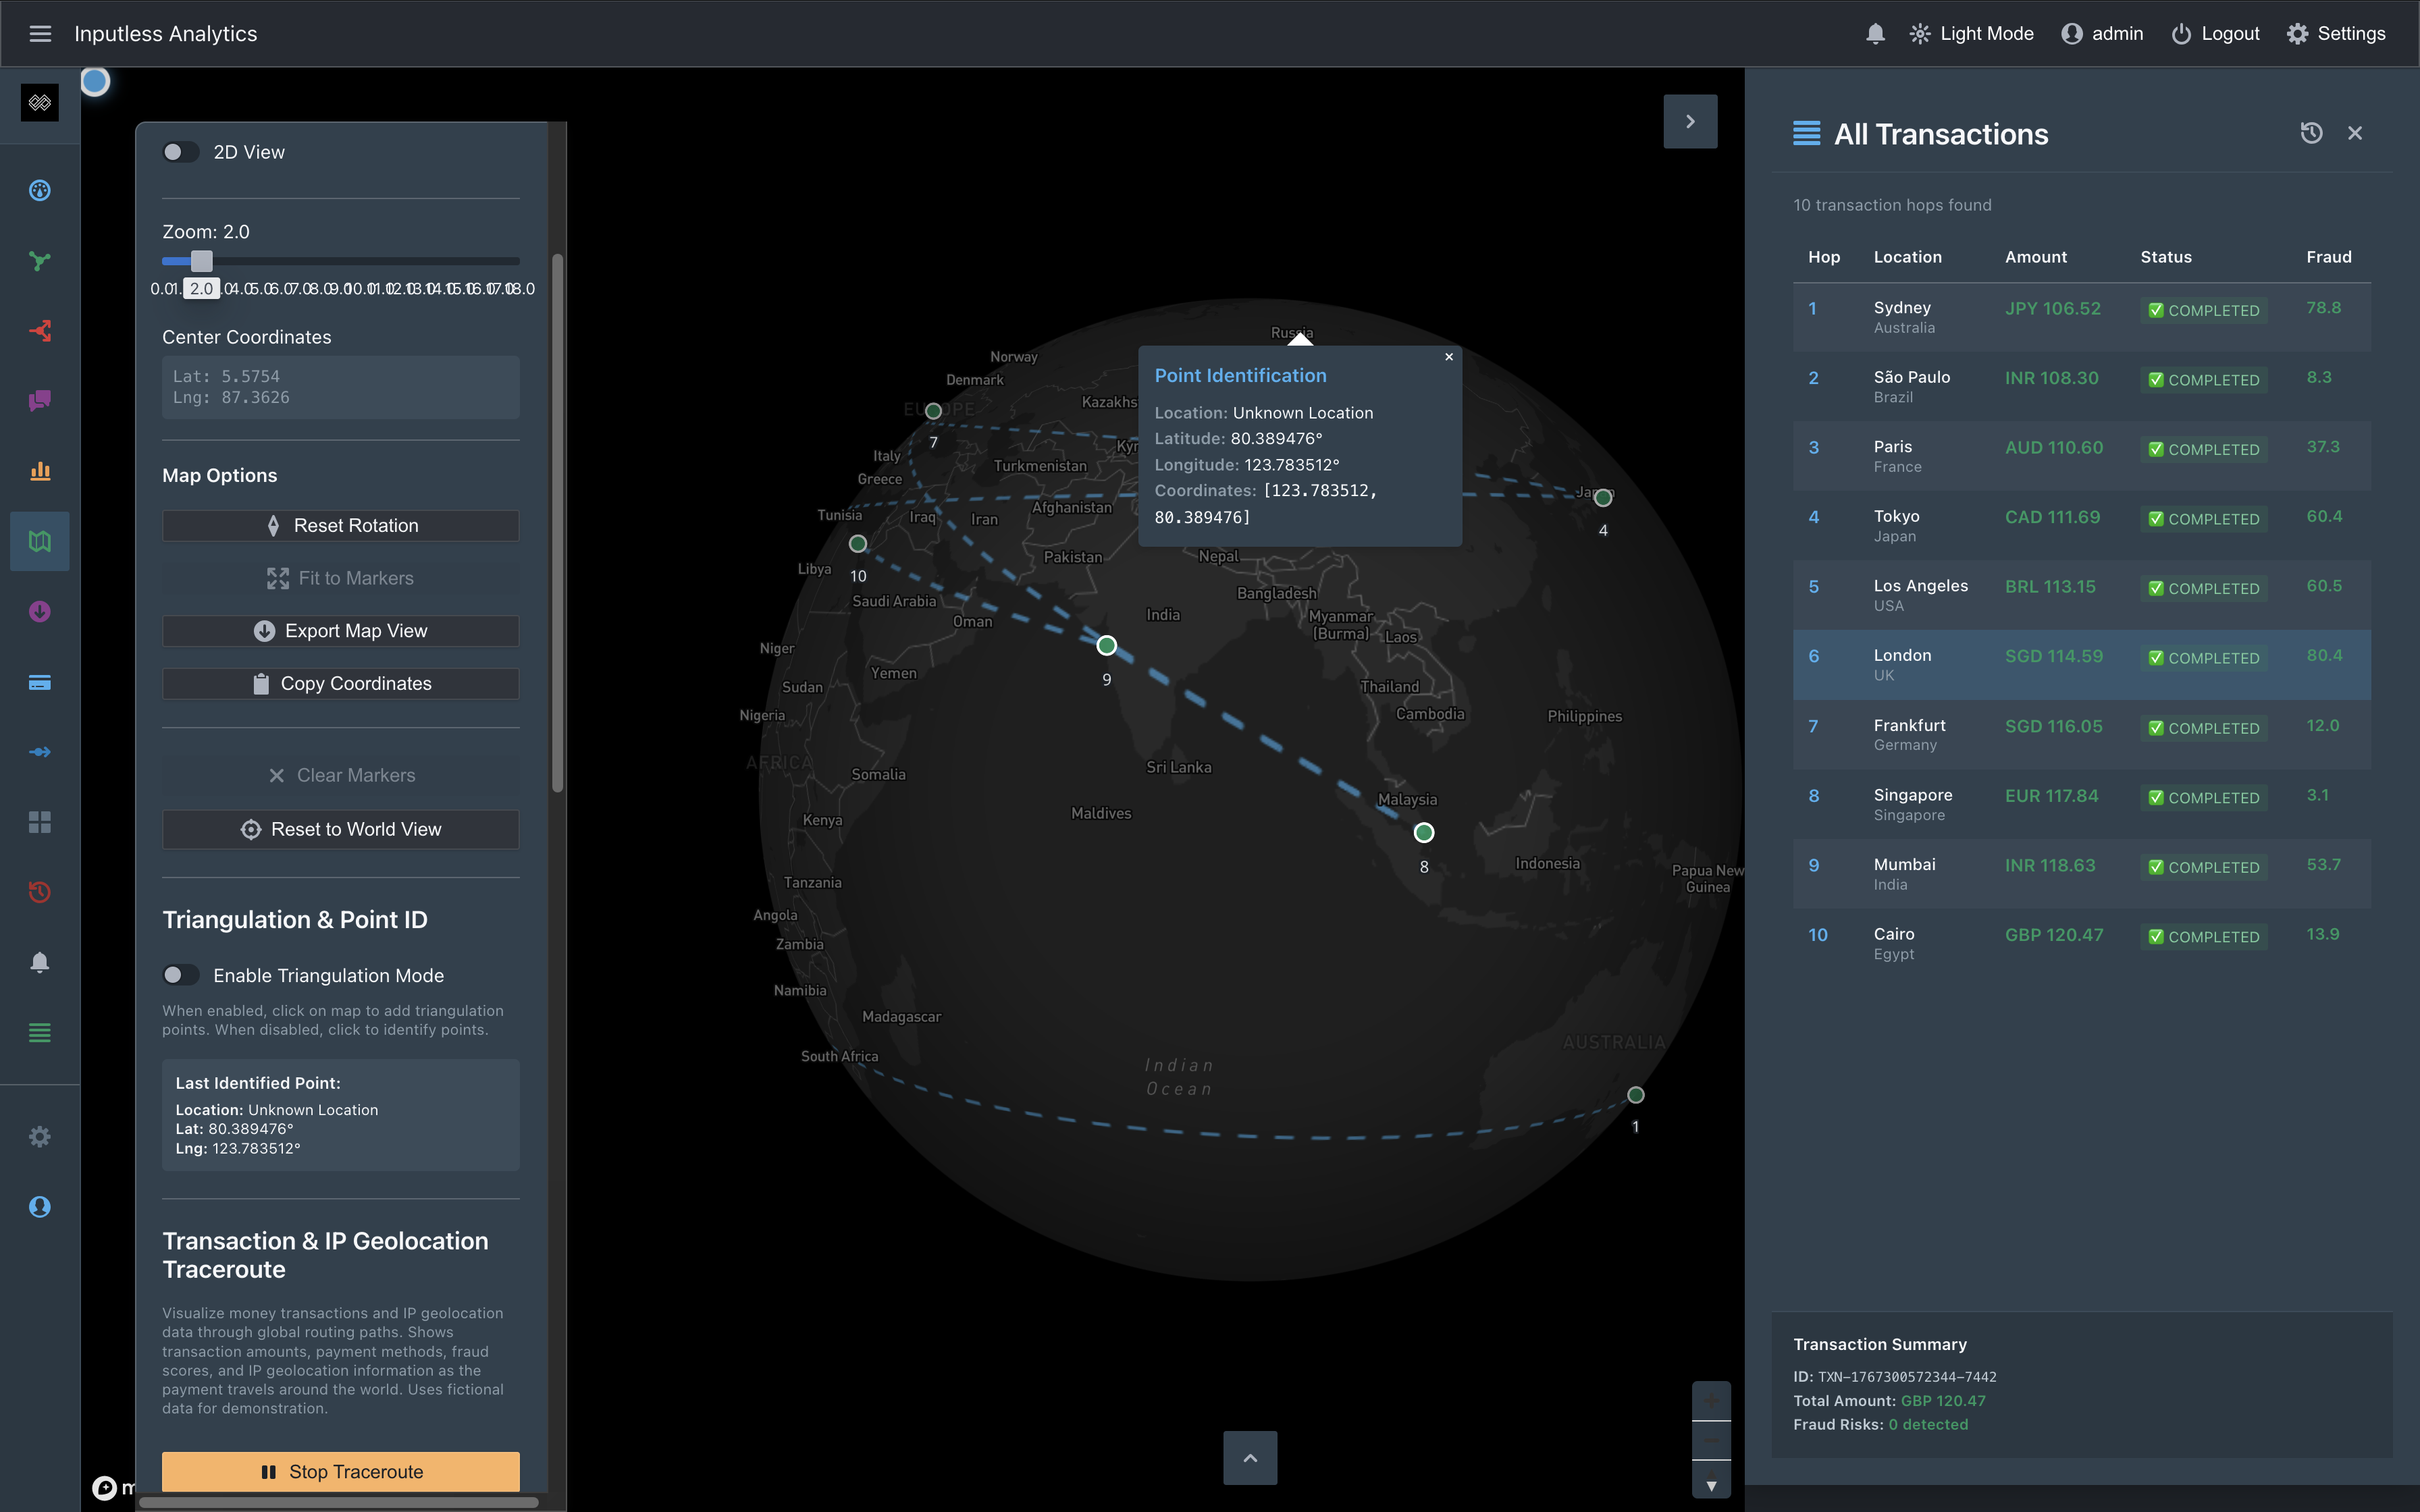2420x1512 pixels.
Task: Select the green map view icon
Action: coord(40,541)
